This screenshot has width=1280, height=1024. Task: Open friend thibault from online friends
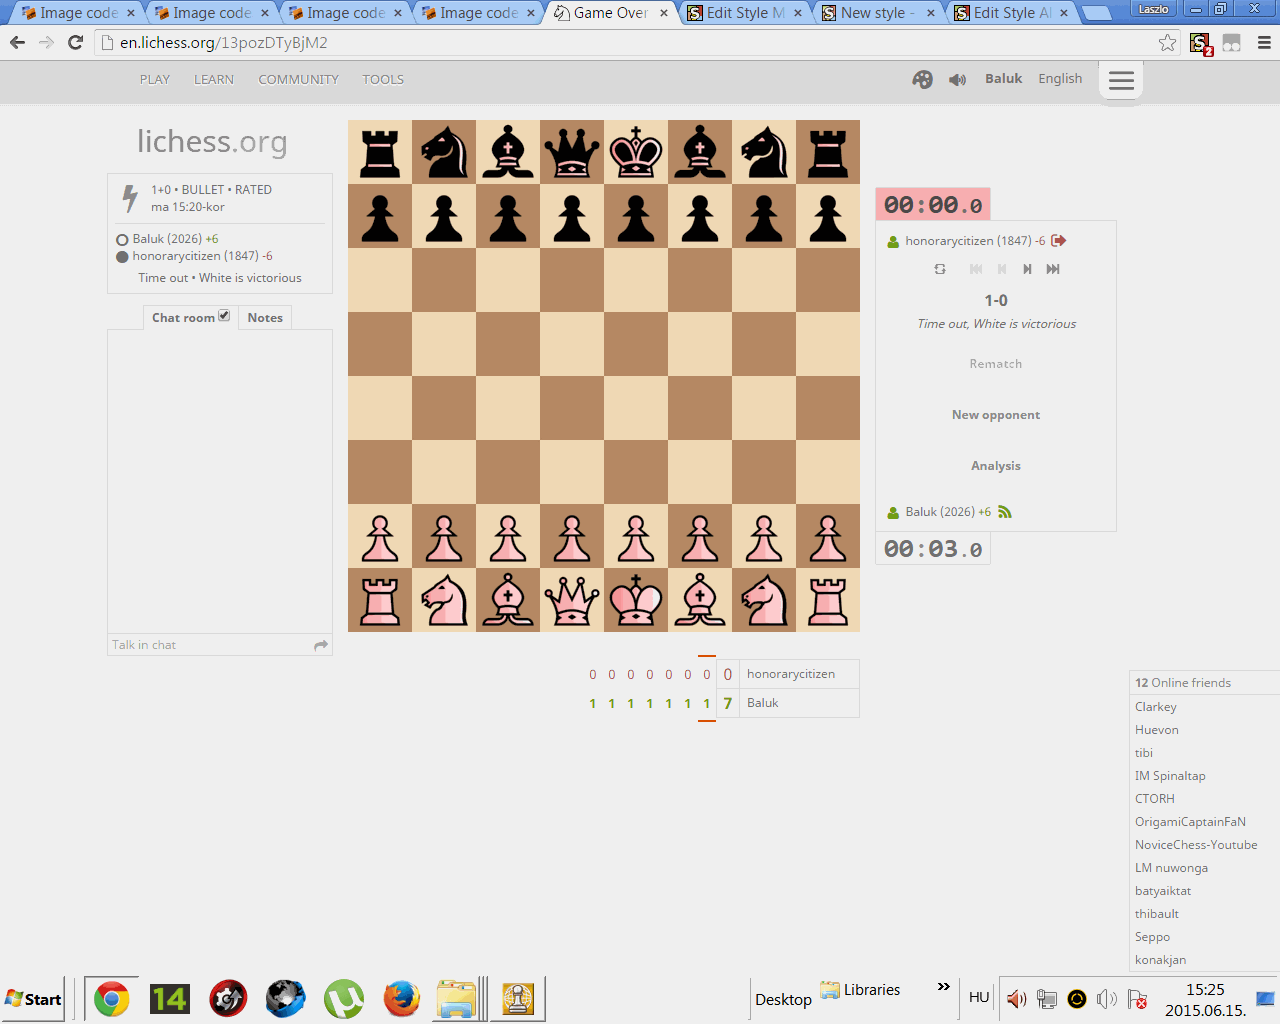point(1157,914)
